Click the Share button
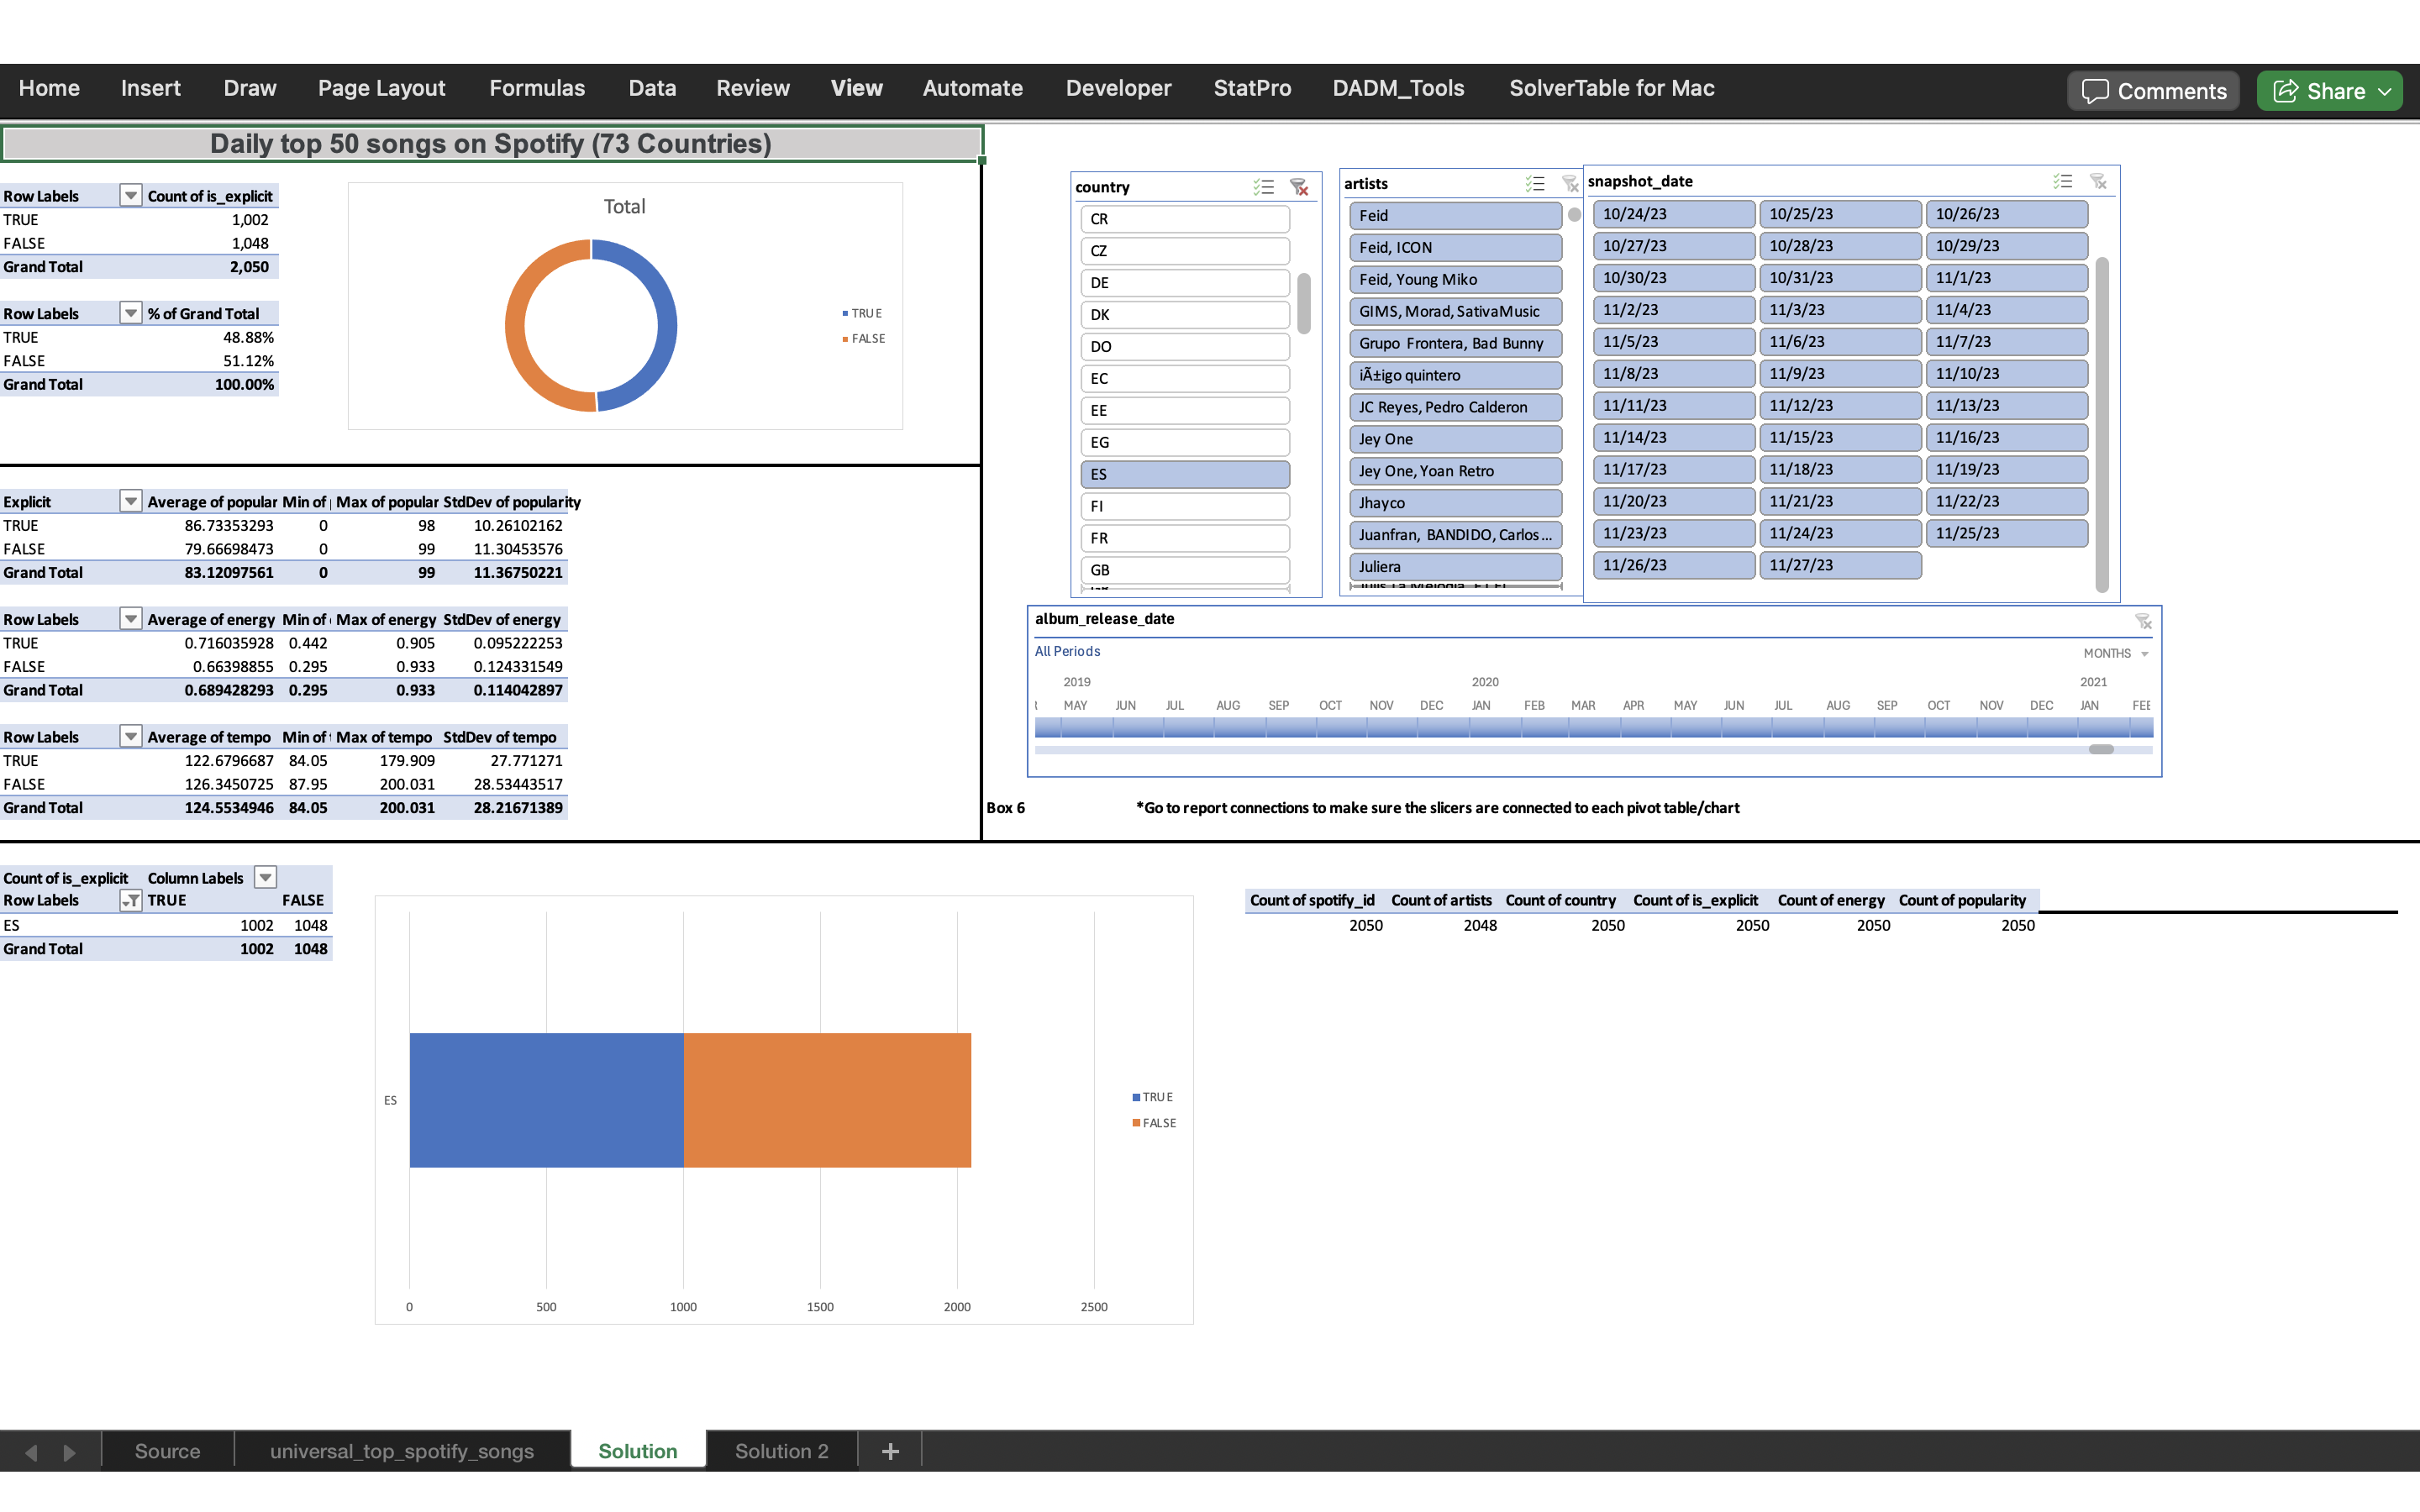Viewport: 2420px width, 1512px height. pyautogui.click(x=2329, y=91)
